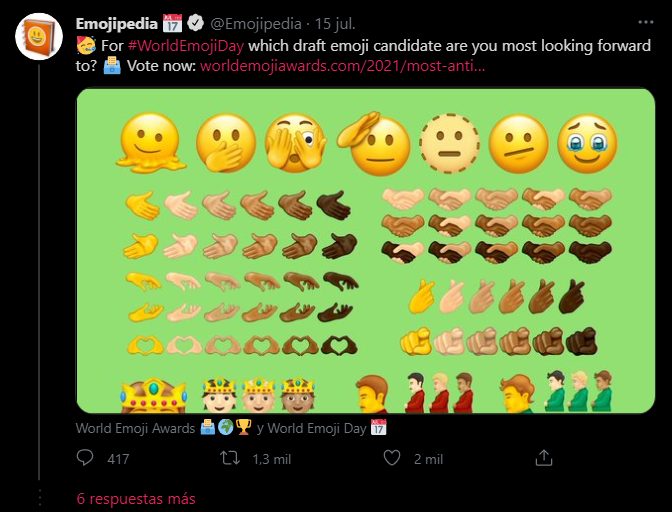672x512 pixels.
Task: Click the Emojipedia account name
Action: pyautogui.click(x=116, y=22)
